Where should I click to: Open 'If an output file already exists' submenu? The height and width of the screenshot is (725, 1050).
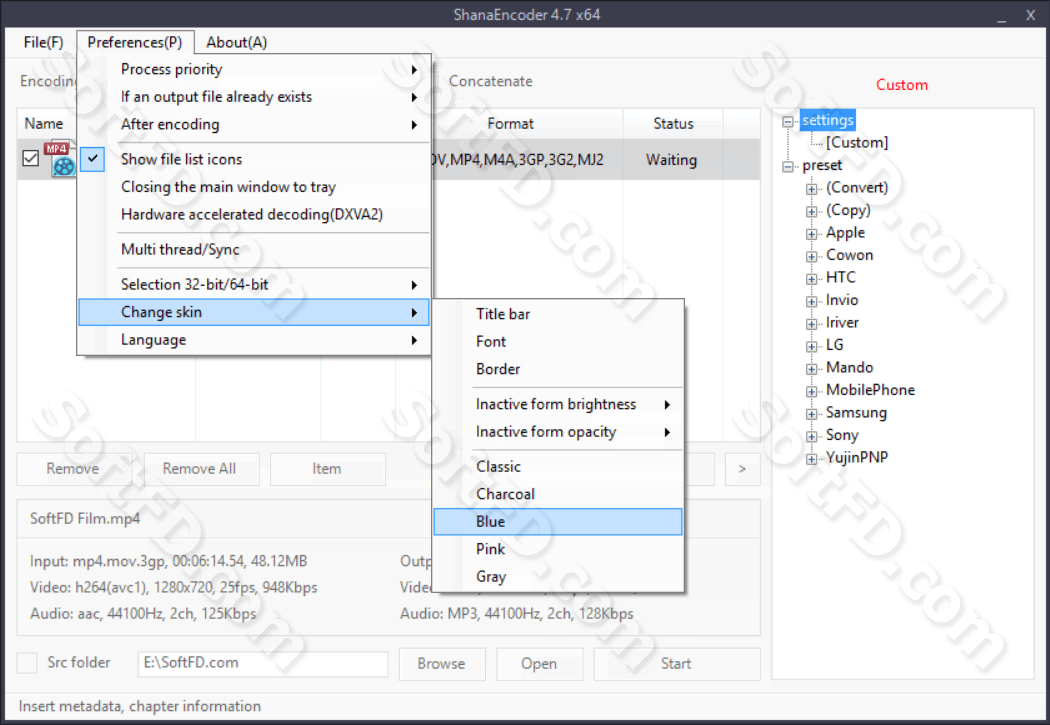(x=254, y=97)
